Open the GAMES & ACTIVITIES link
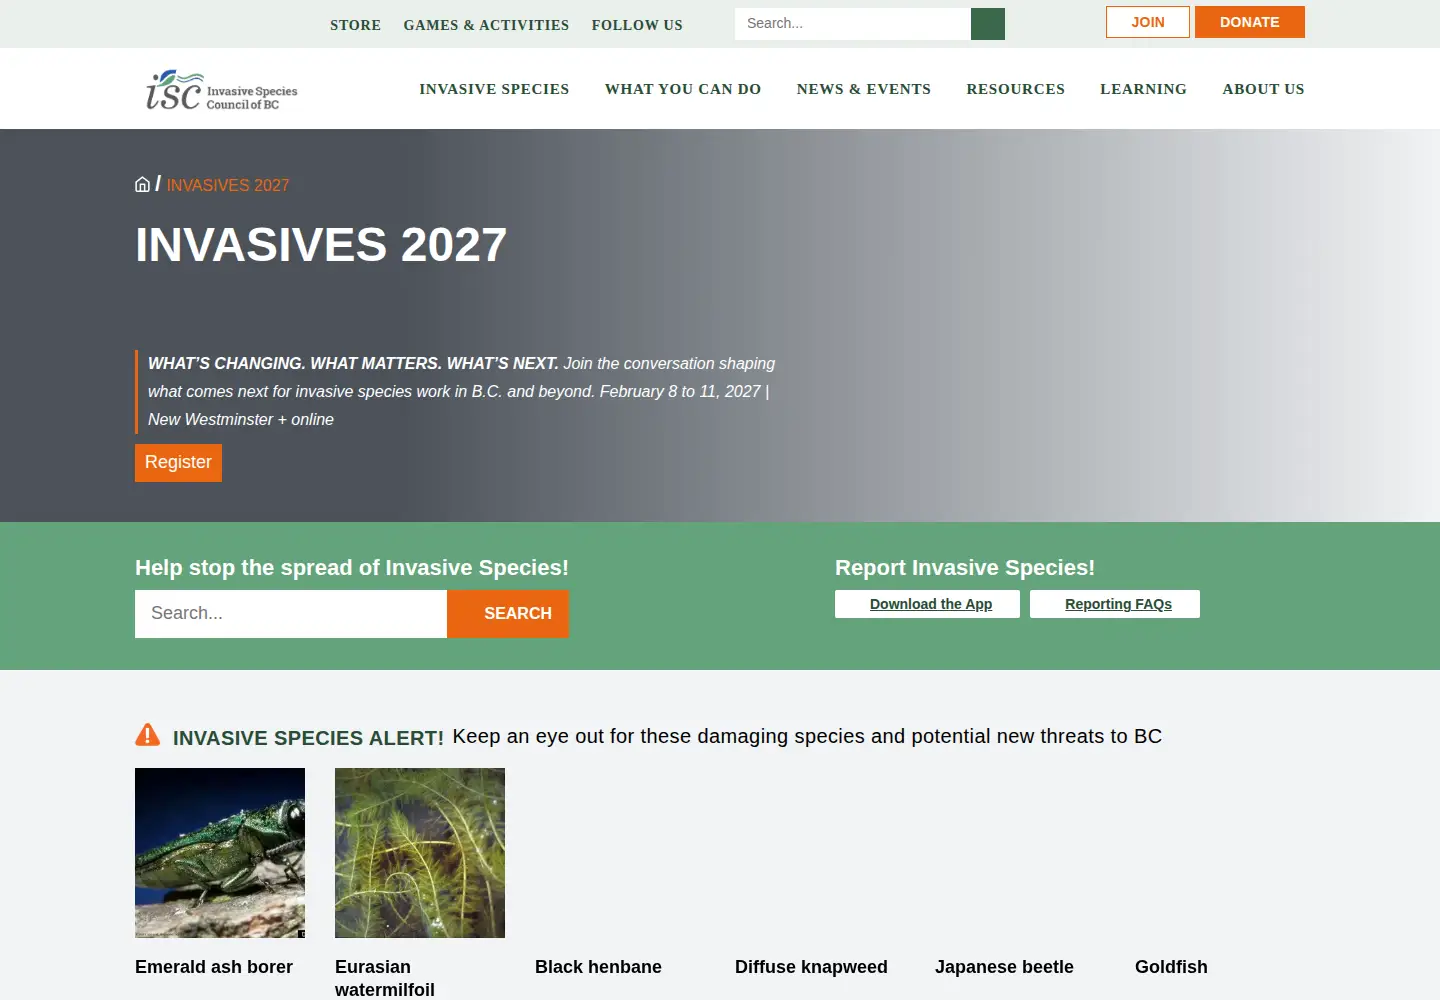The height and width of the screenshot is (1000, 1440). coord(486,25)
